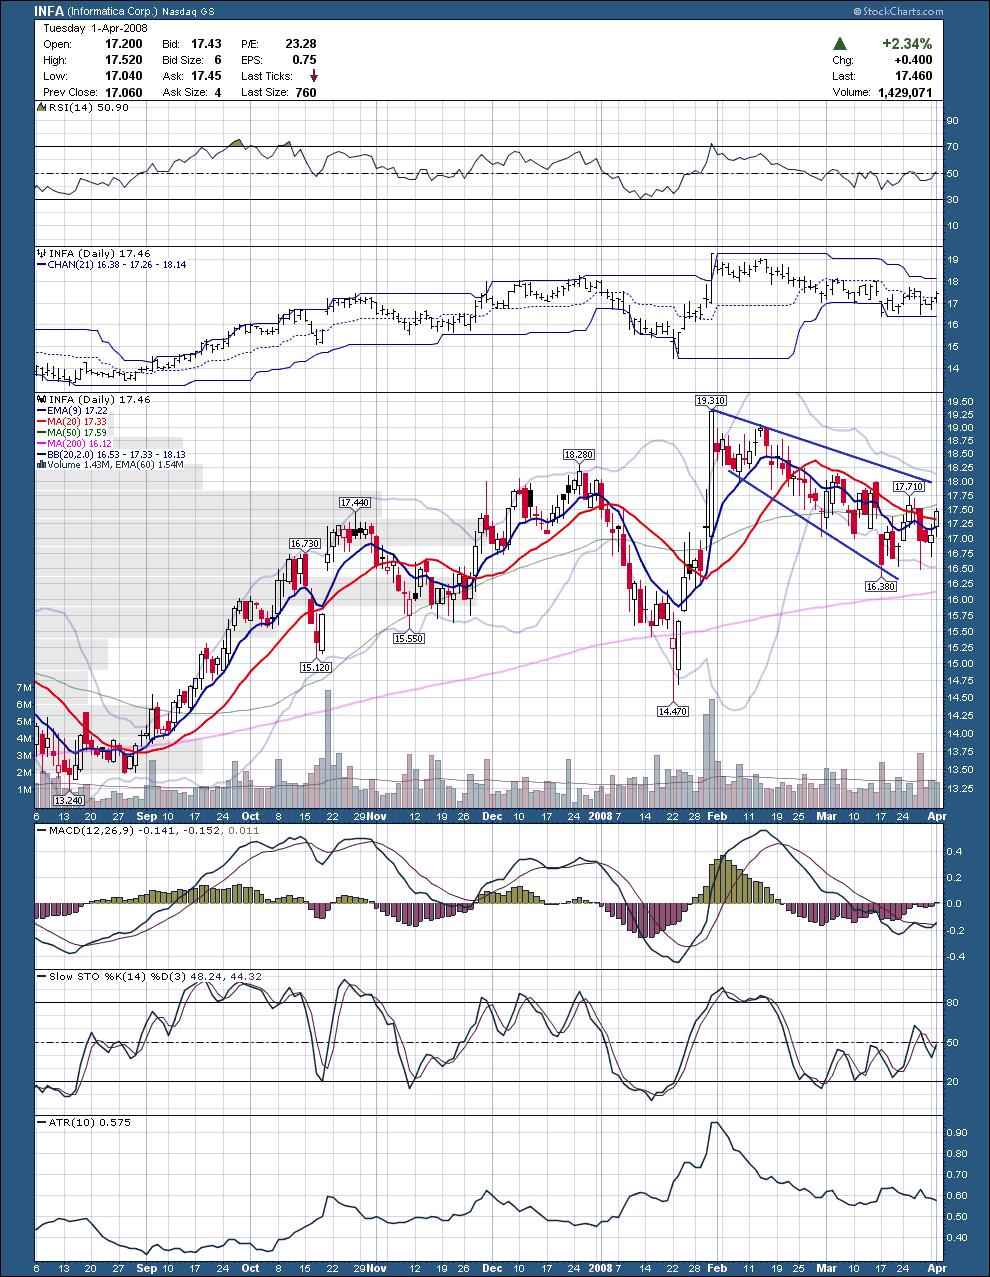This screenshot has height=1277, width=990.
Task: Select the date 'Tuesday 1-Apr-2008'
Action: [x=95, y=28]
